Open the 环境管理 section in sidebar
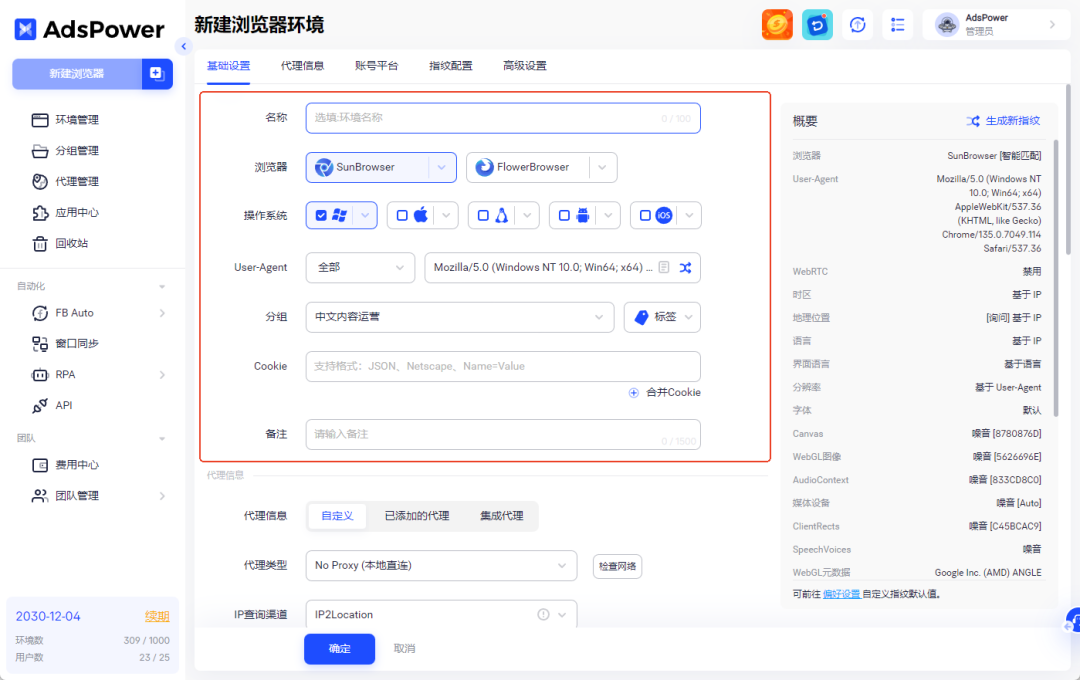Viewport: 1080px width, 680px height. [x=75, y=119]
